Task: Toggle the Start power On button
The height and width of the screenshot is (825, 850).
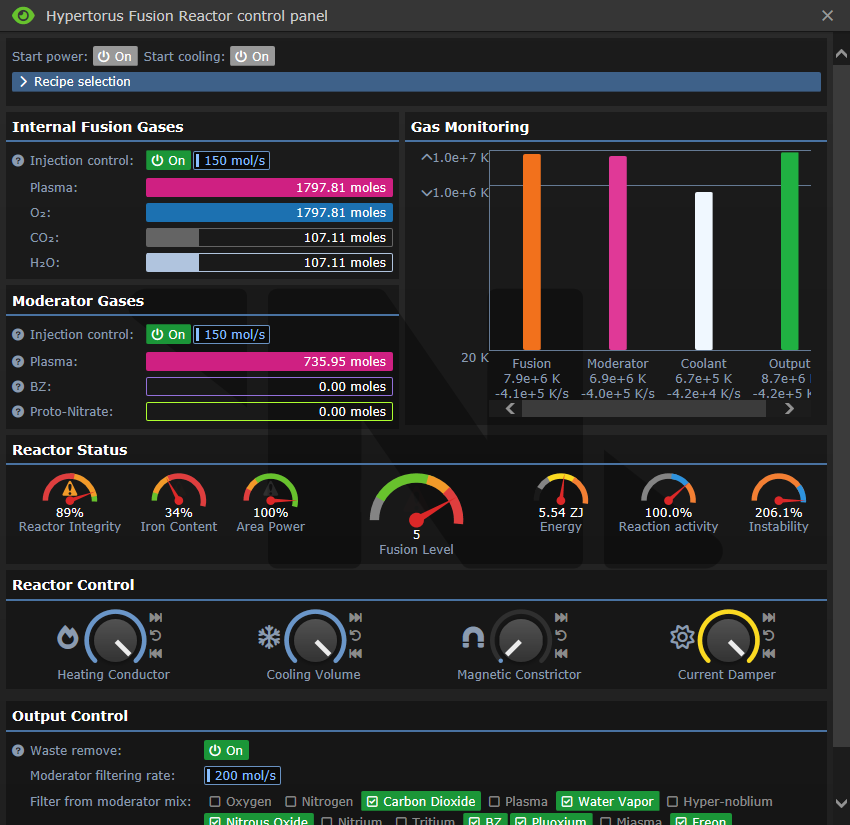Action: tap(115, 56)
